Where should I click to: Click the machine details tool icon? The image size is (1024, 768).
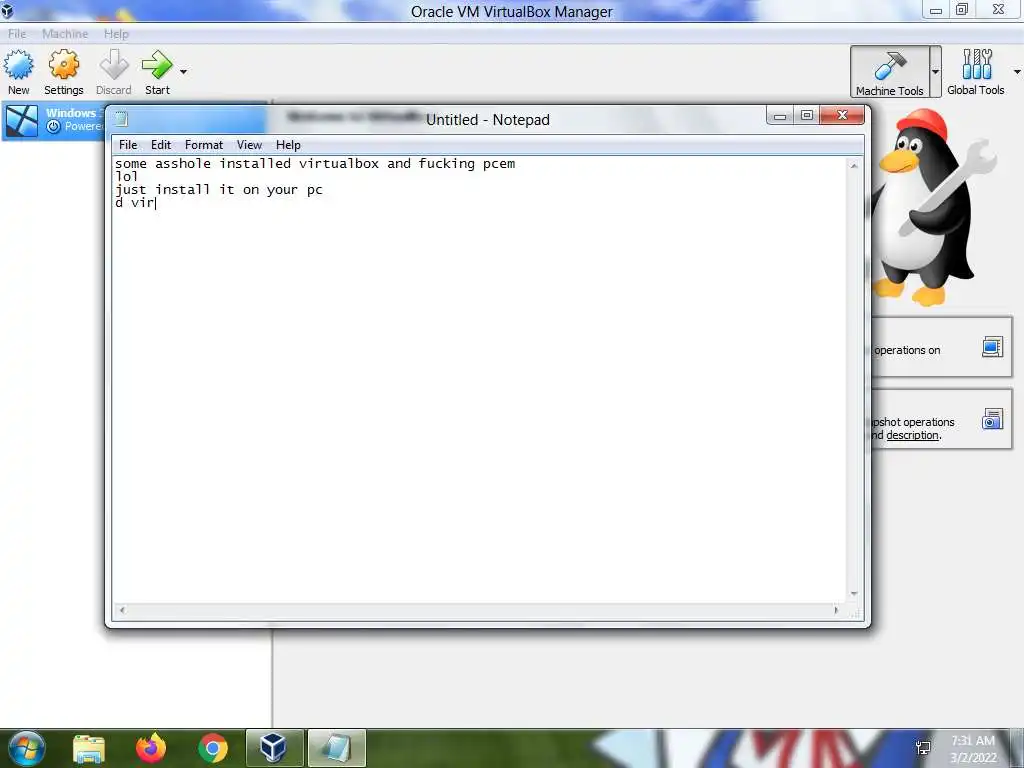click(x=992, y=347)
